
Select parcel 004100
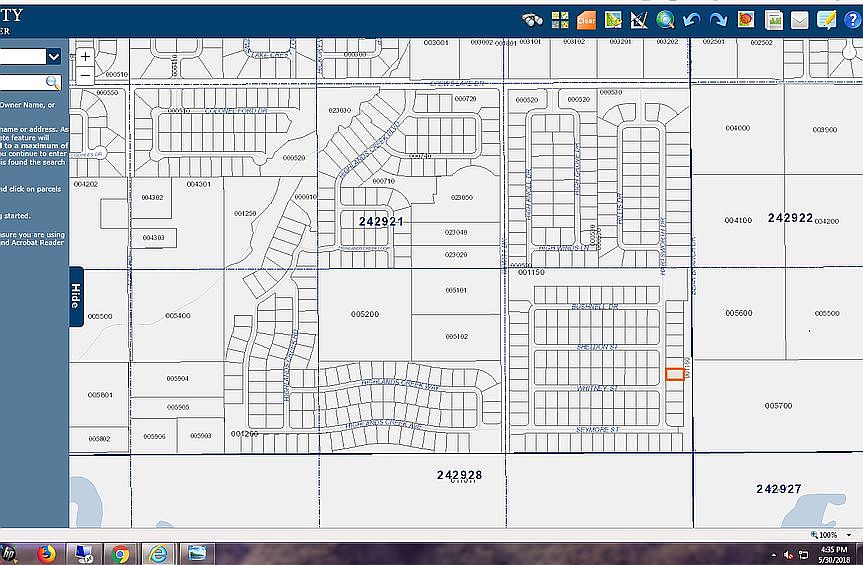pos(738,221)
